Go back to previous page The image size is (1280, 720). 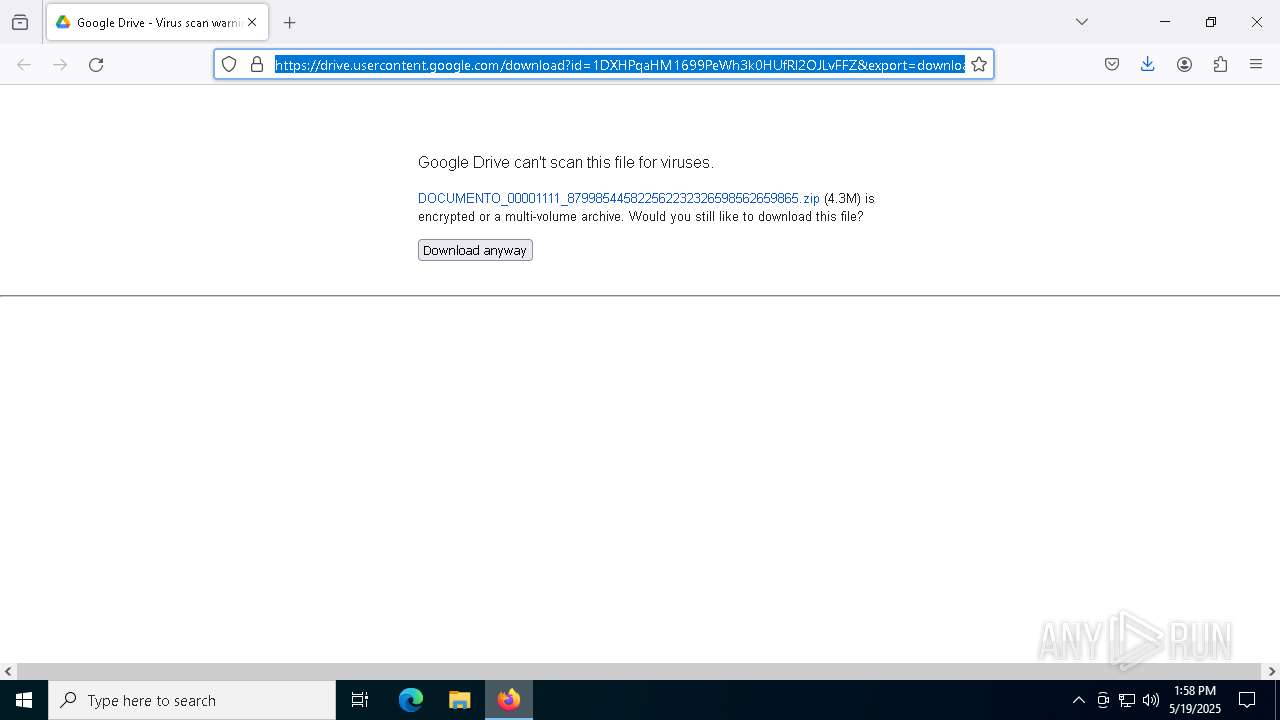24,64
